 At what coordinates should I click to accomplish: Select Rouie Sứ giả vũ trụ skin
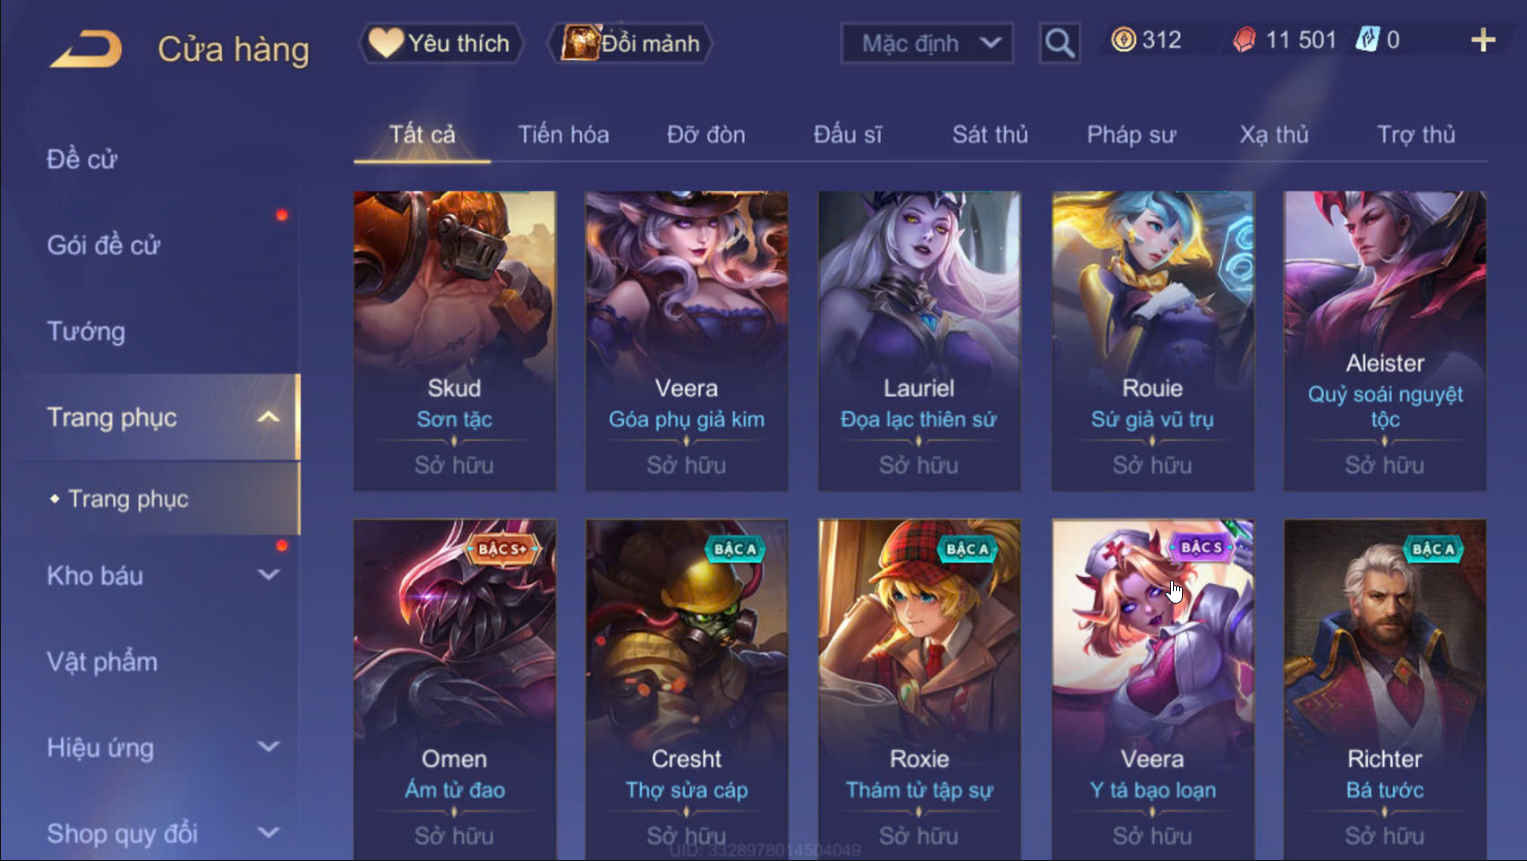pyautogui.click(x=1152, y=340)
